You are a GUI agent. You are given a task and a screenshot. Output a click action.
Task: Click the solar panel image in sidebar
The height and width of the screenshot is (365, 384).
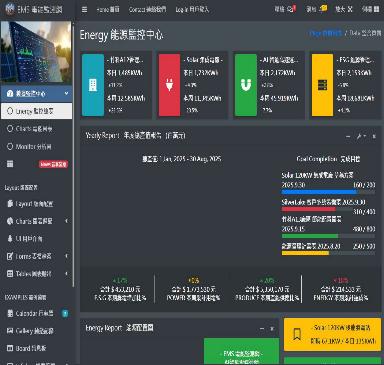coord(36,52)
